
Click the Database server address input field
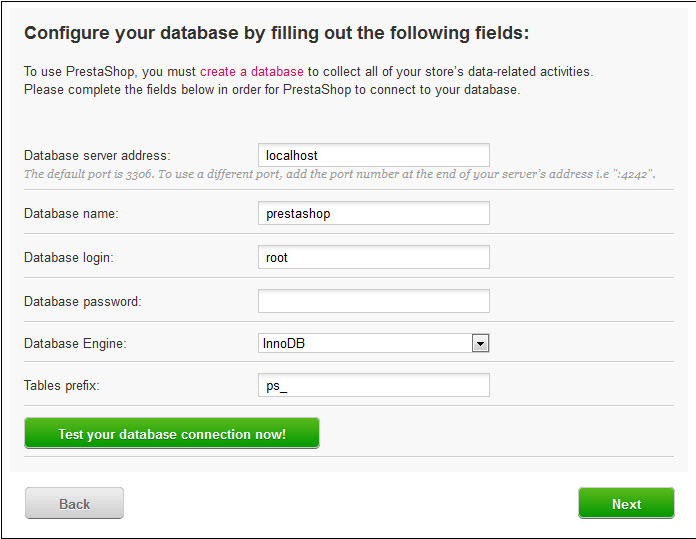[373, 155]
